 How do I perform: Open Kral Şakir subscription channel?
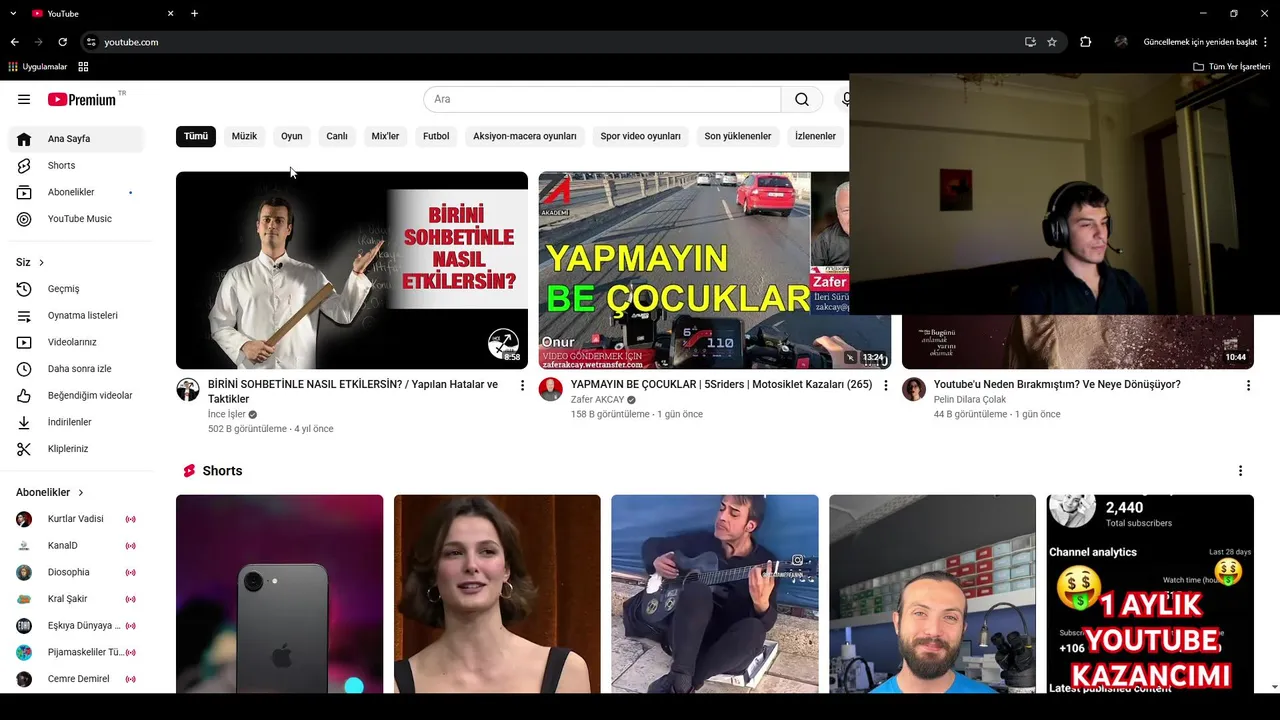(x=76, y=599)
